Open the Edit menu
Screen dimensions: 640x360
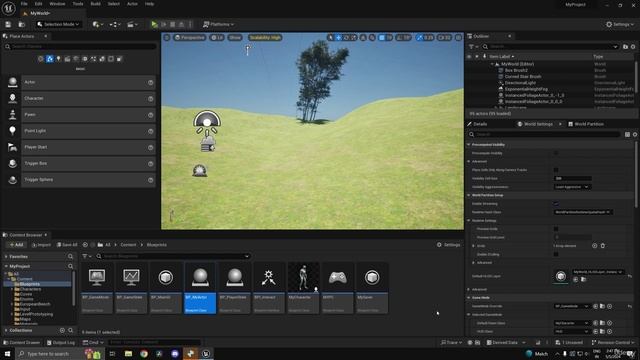tap(38, 4)
